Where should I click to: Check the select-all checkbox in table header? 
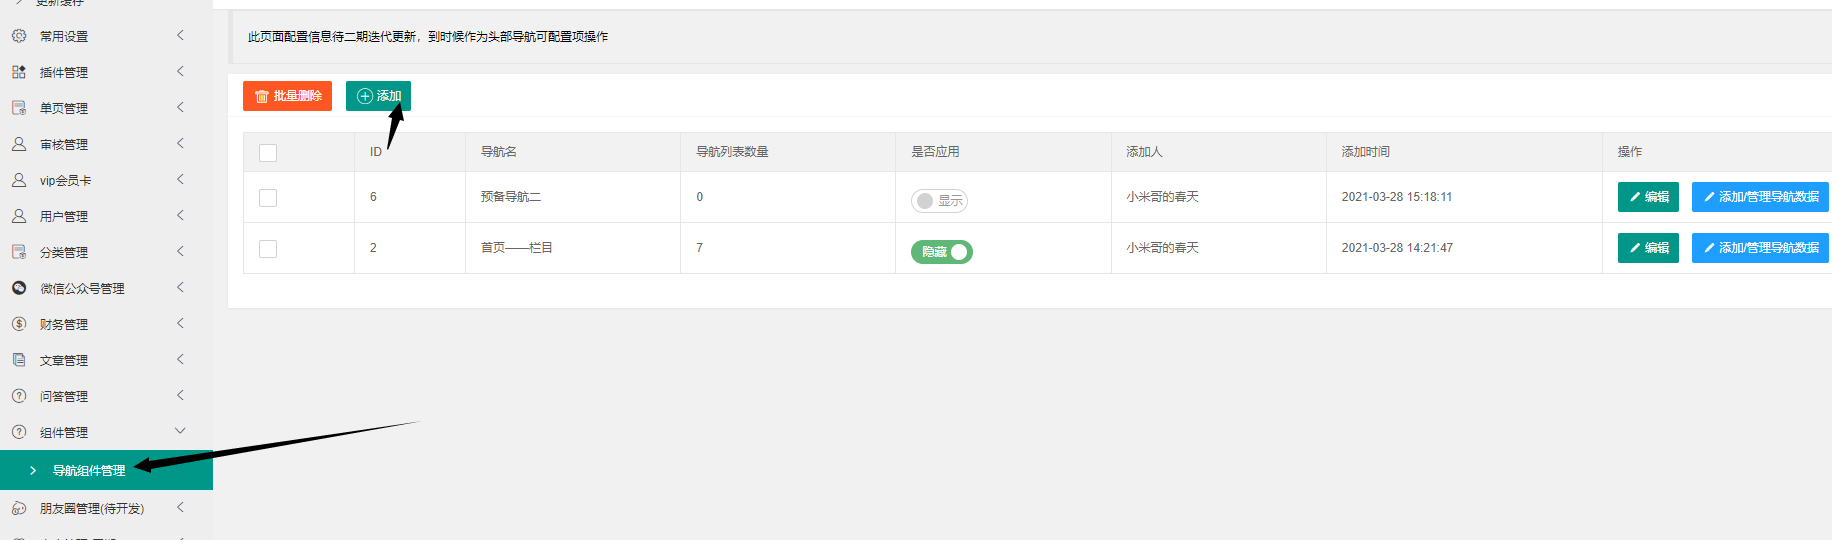coord(268,153)
